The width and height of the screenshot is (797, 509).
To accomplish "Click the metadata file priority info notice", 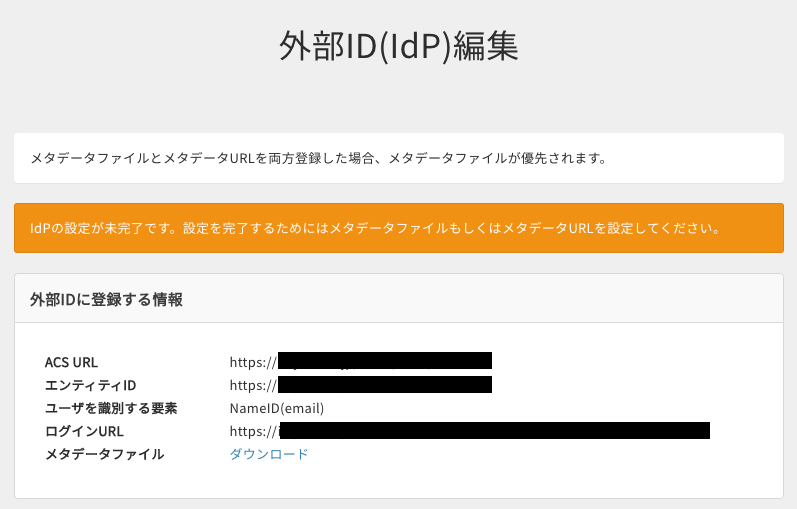I will click(x=398, y=158).
